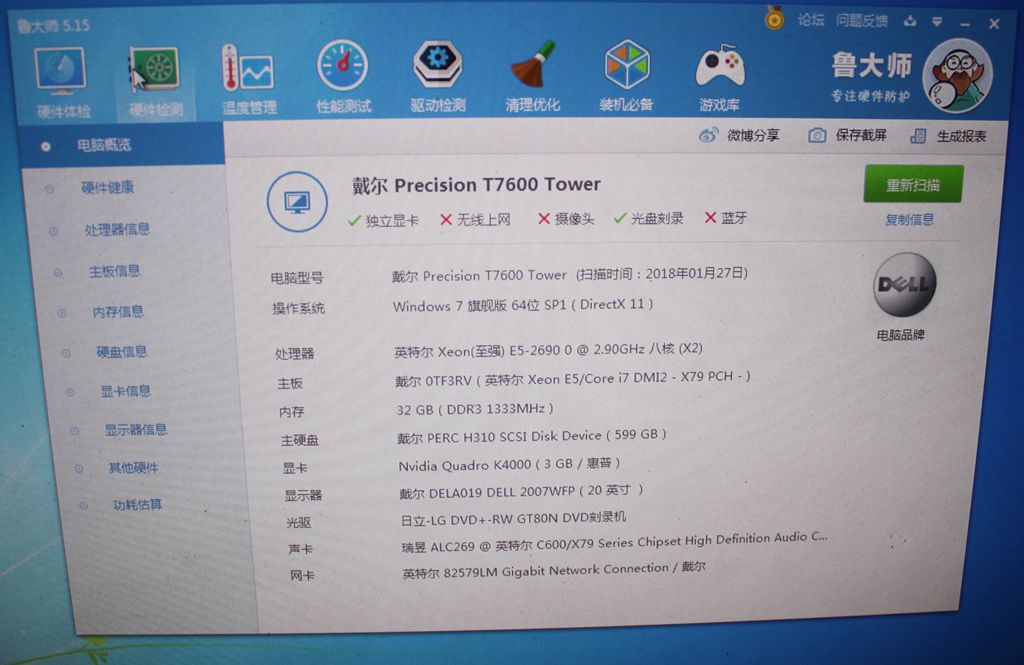The height and width of the screenshot is (665, 1024).
Task: Click the Windows 7 旗舰版 operating system value
Action: click(522, 305)
